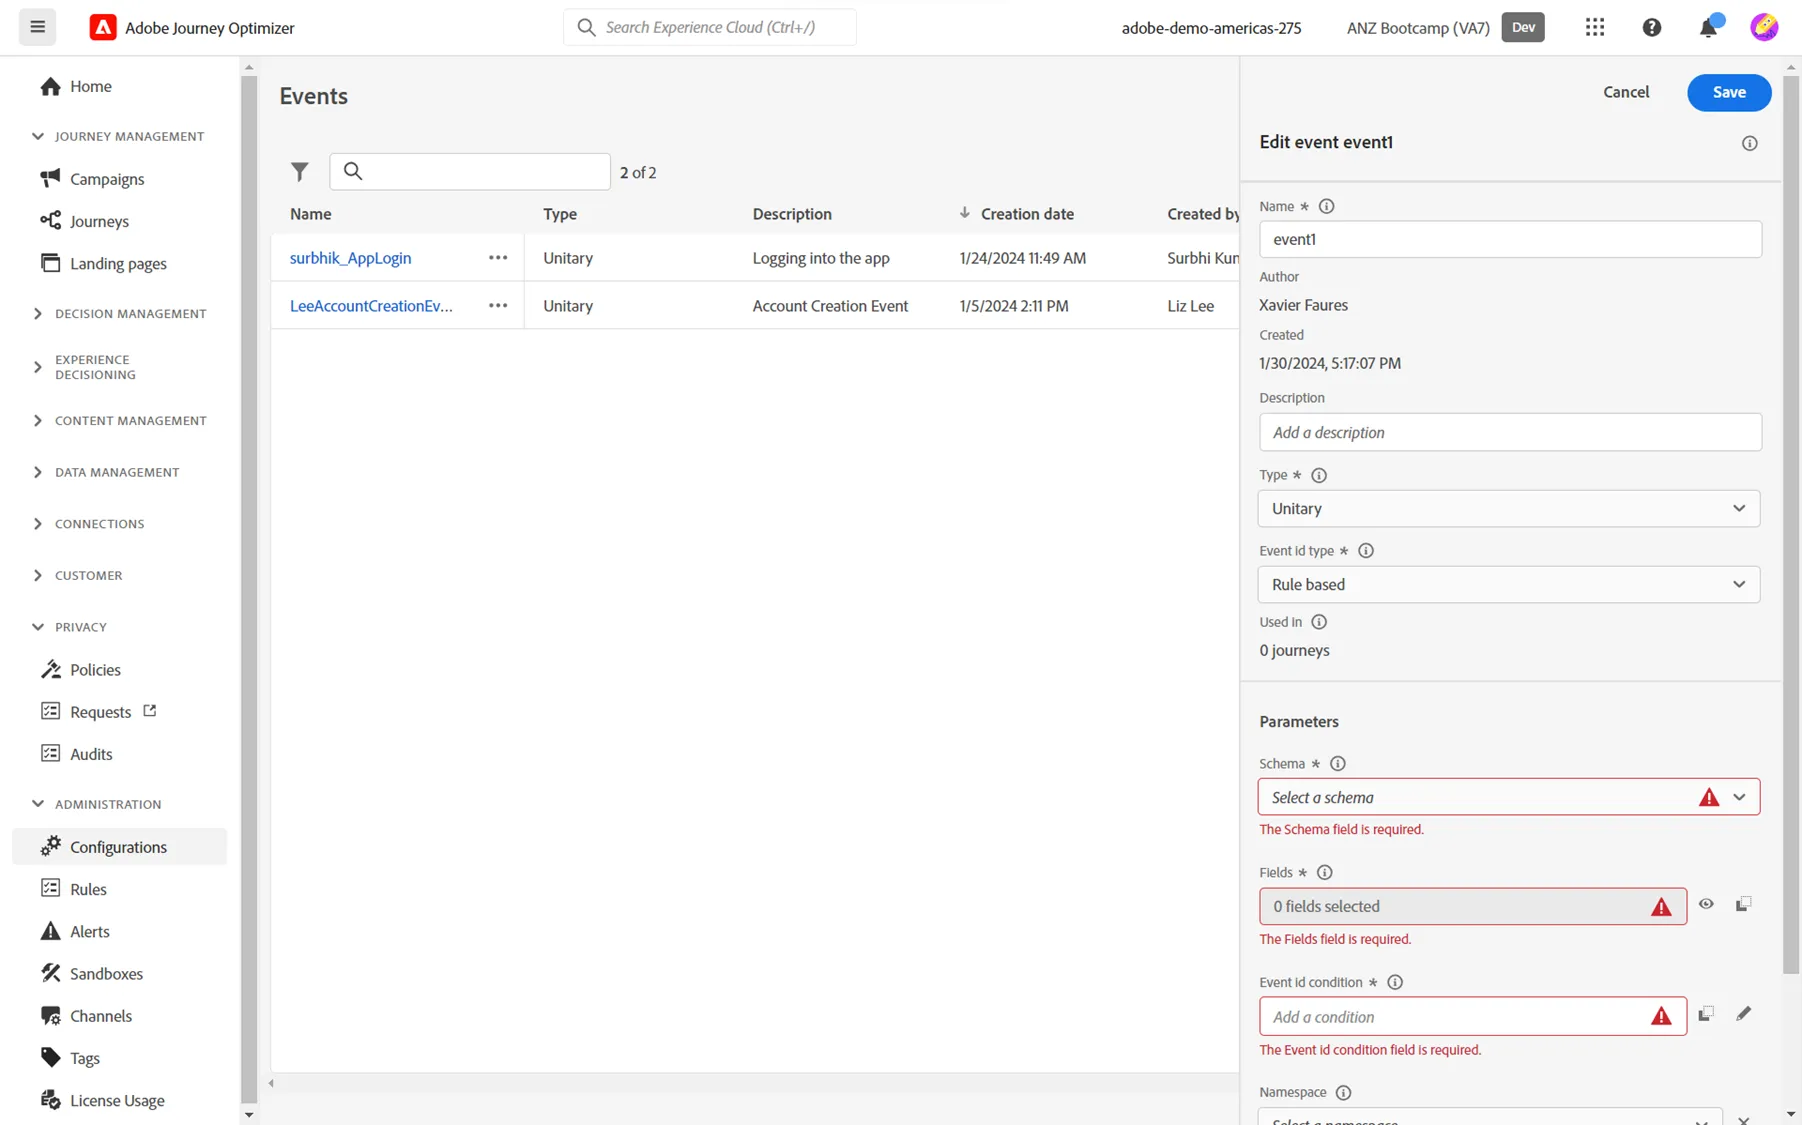This screenshot has width=1802, height=1125.
Task: Open more actions for LeeAccountCreationEv...
Action: pos(498,305)
